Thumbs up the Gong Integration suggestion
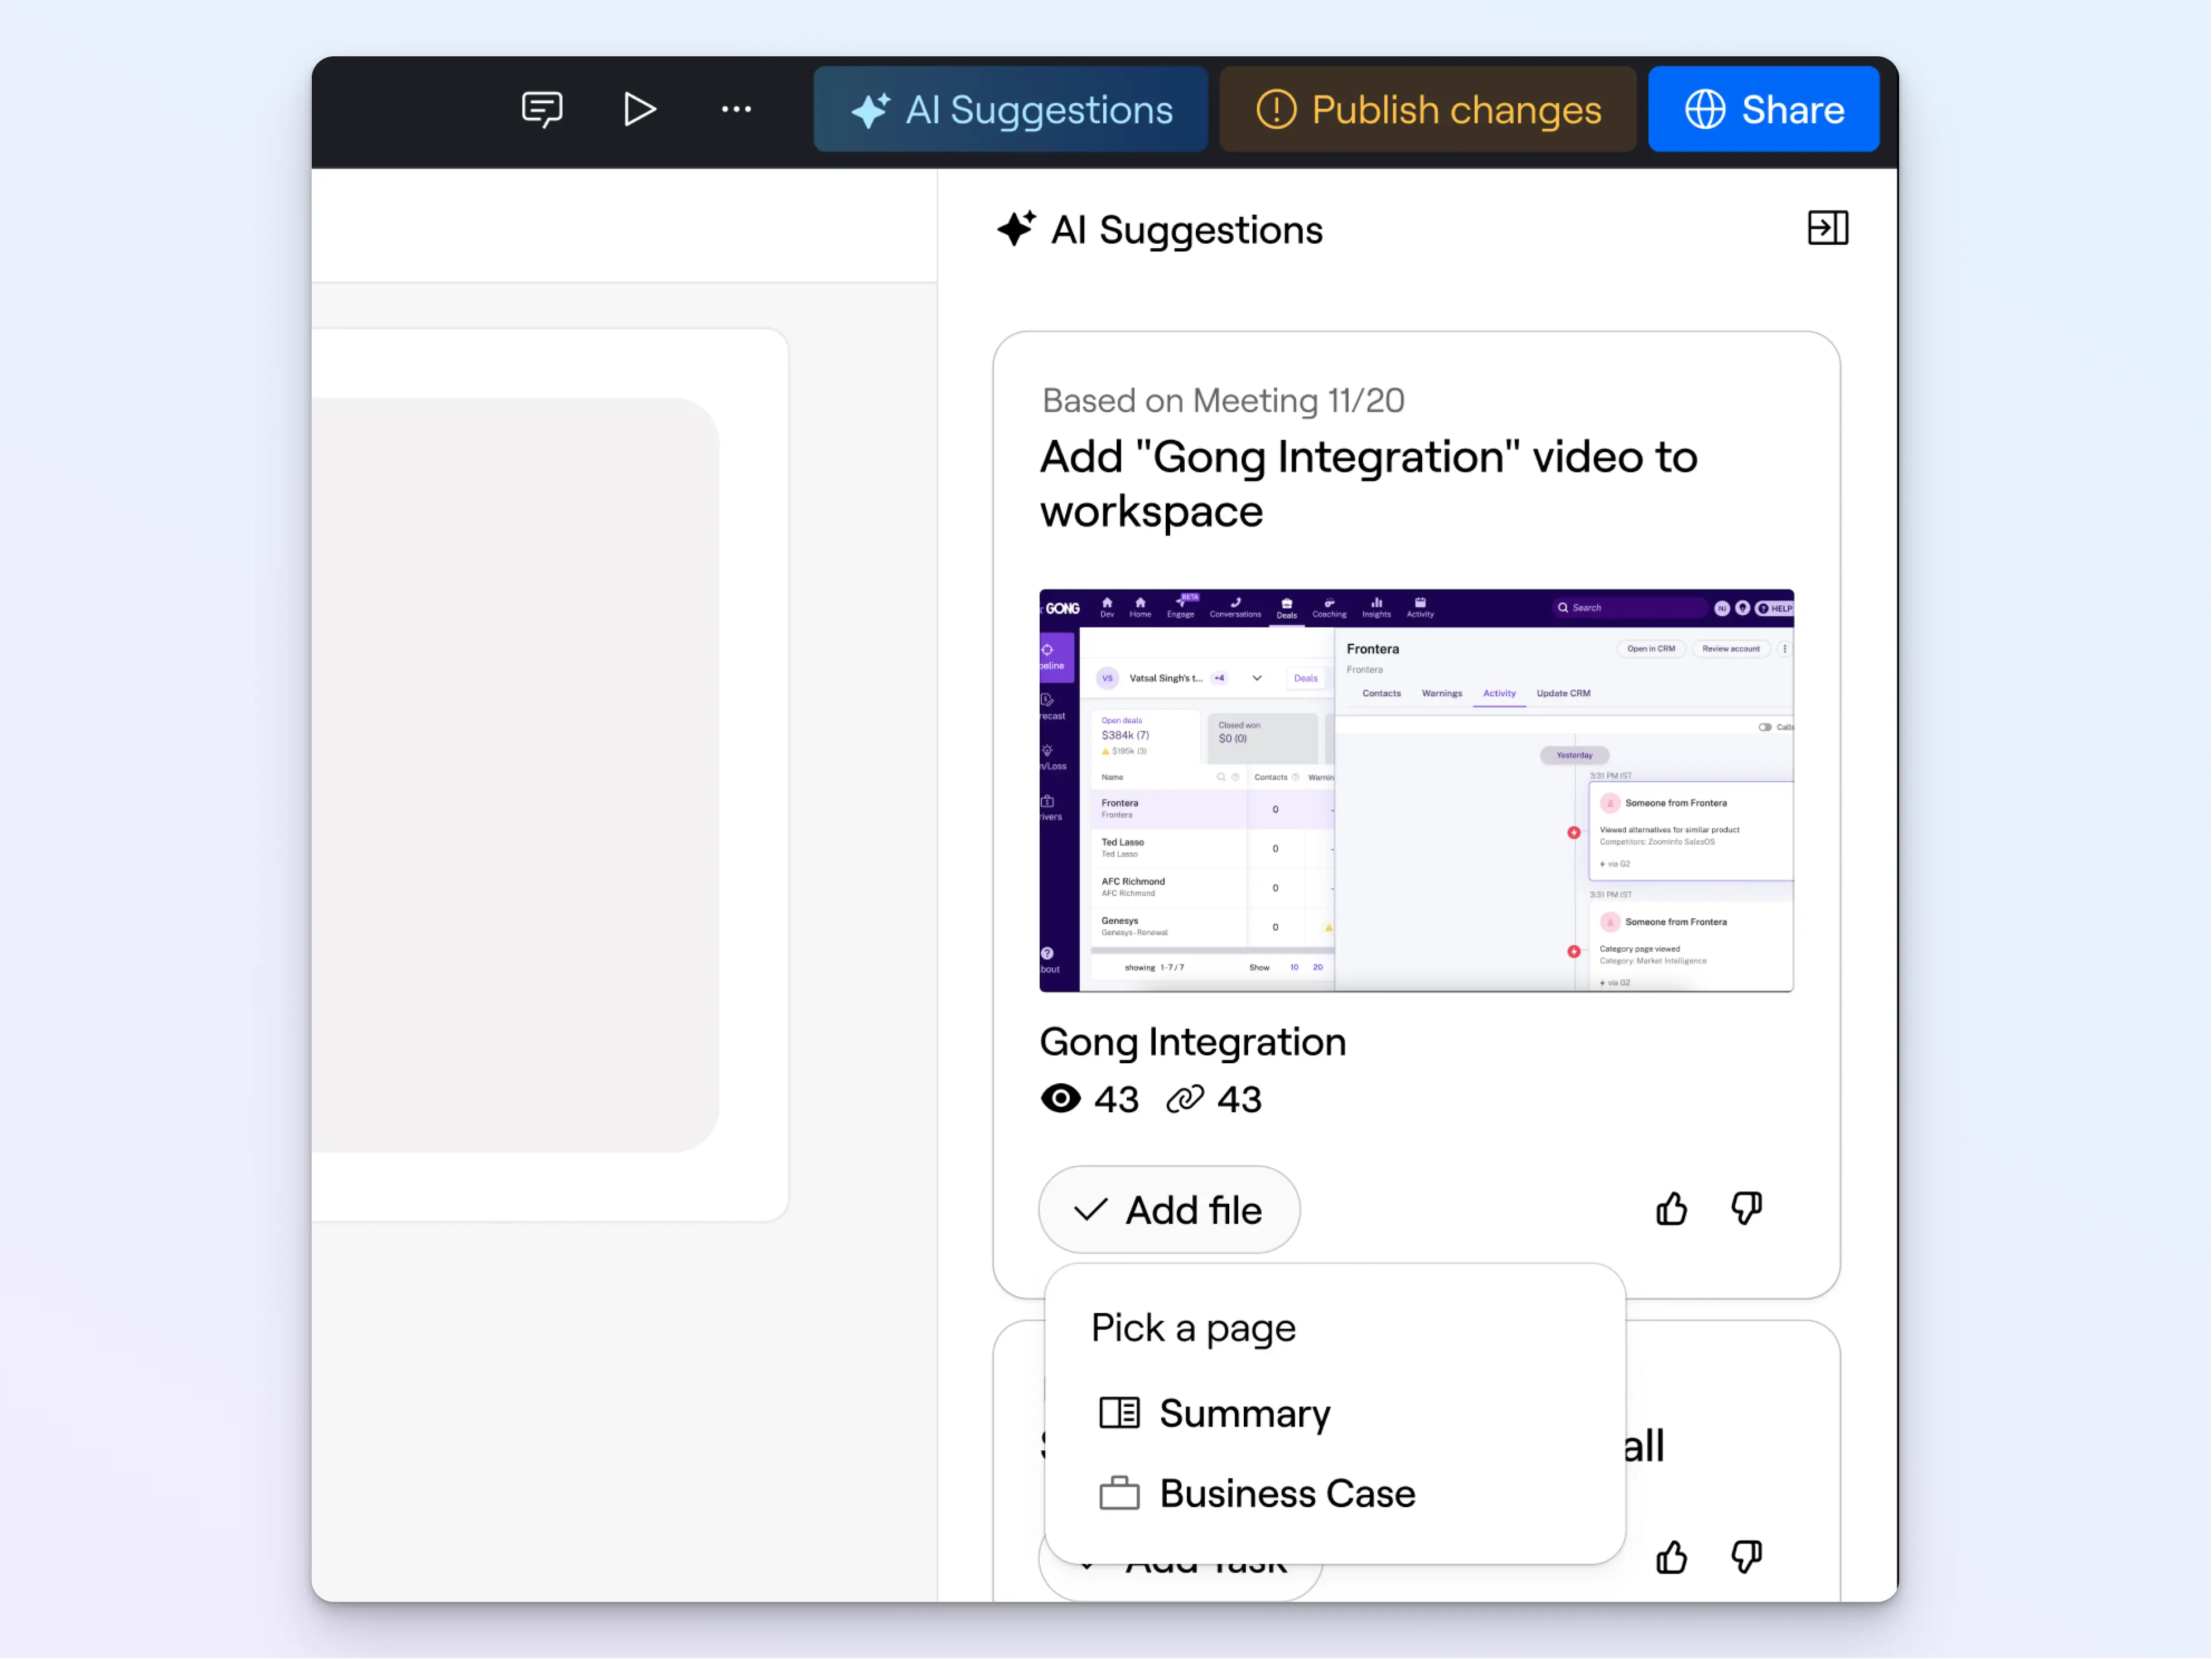Image resolution: width=2212 pixels, height=1659 pixels. coord(1671,1209)
